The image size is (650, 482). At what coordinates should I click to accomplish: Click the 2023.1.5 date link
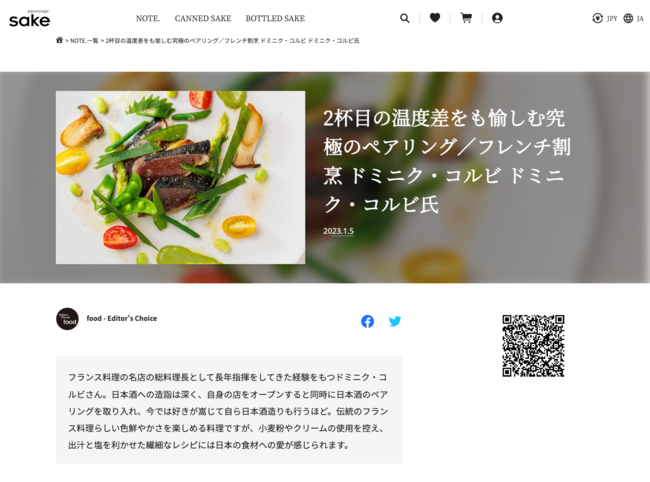pyautogui.click(x=338, y=231)
